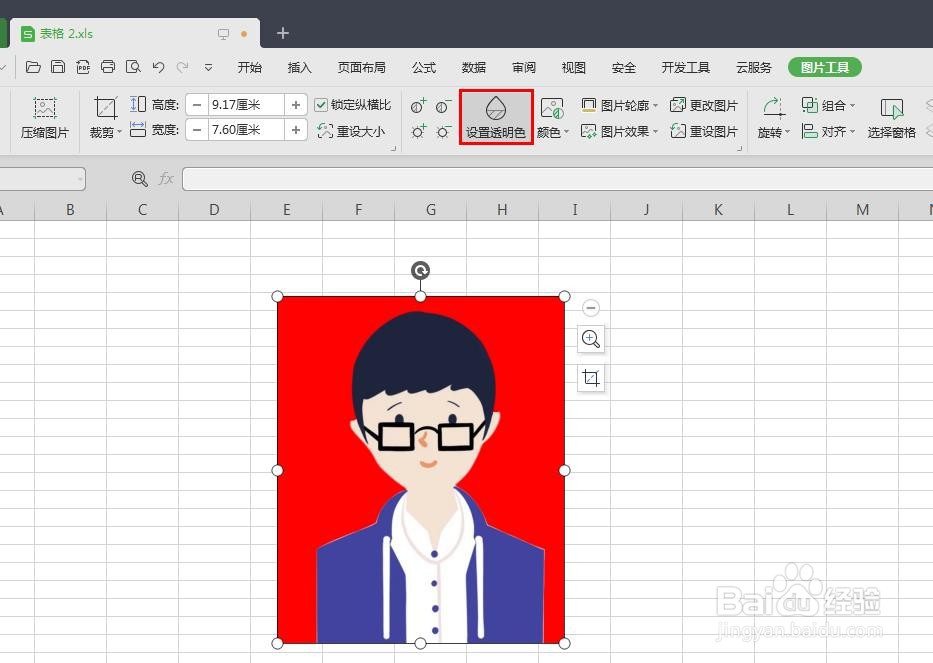Open the Name Box dropdown
933x663 pixels.
pos(80,179)
